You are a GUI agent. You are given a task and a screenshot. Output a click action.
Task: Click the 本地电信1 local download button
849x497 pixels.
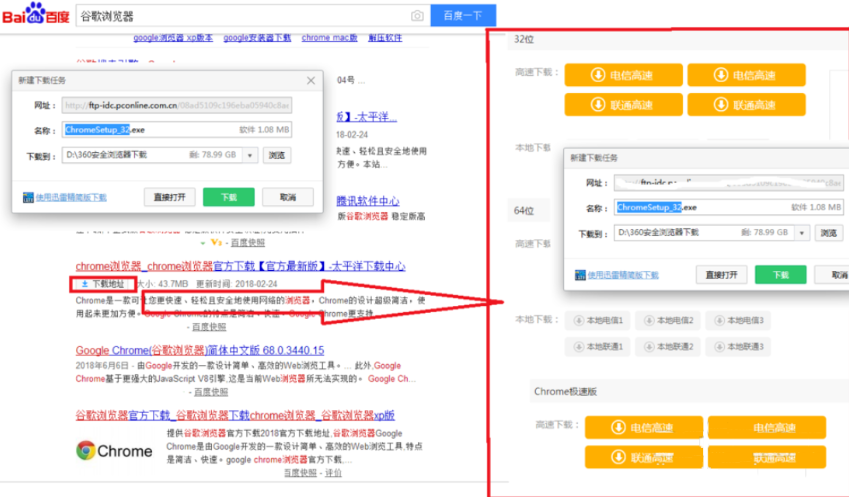[599, 321]
